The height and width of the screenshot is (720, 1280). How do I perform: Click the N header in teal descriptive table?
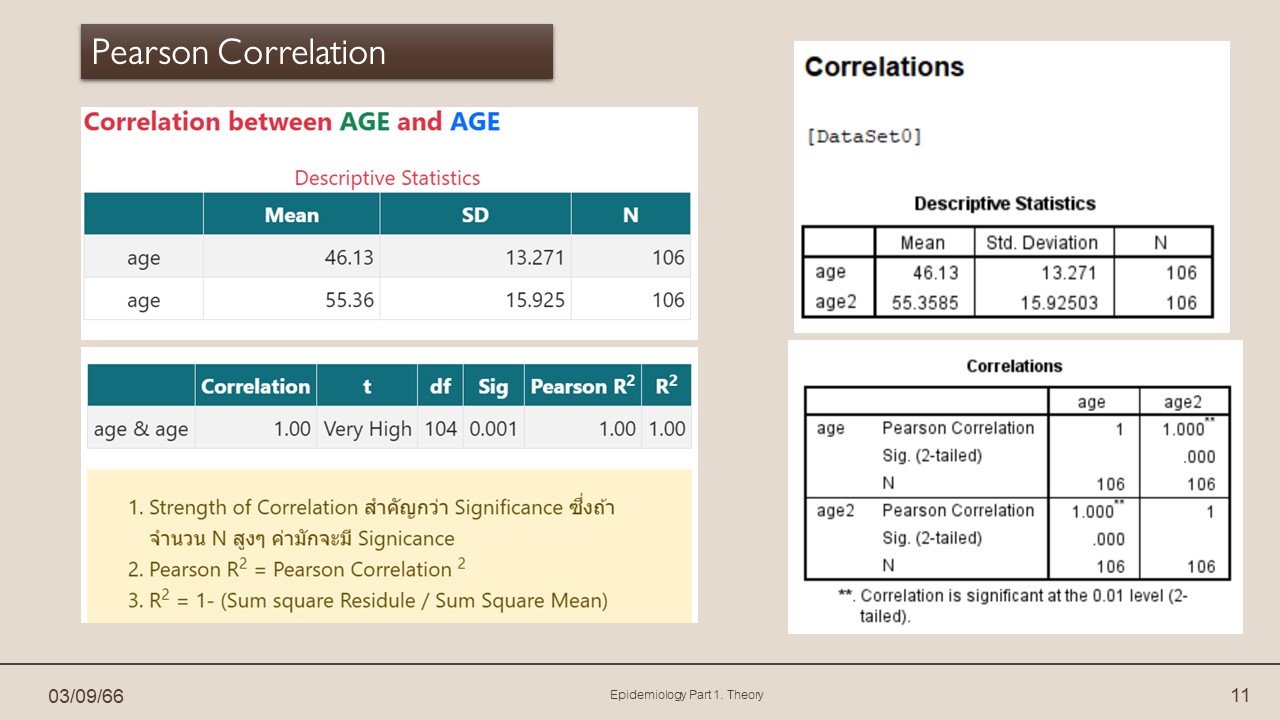(x=630, y=215)
